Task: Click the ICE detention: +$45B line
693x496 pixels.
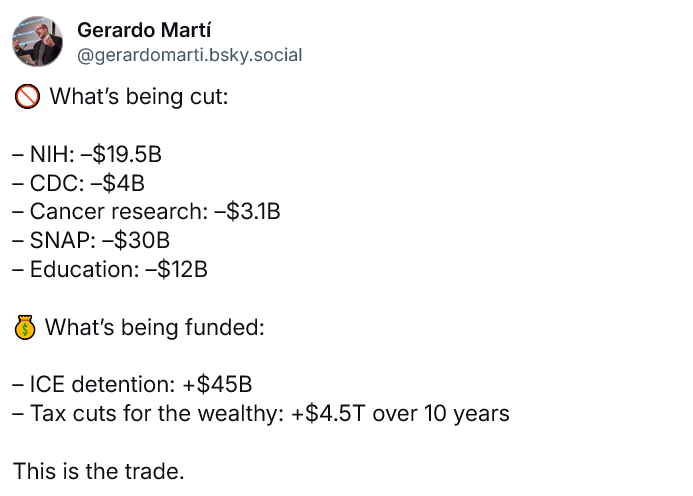Action: [x=132, y=385]
